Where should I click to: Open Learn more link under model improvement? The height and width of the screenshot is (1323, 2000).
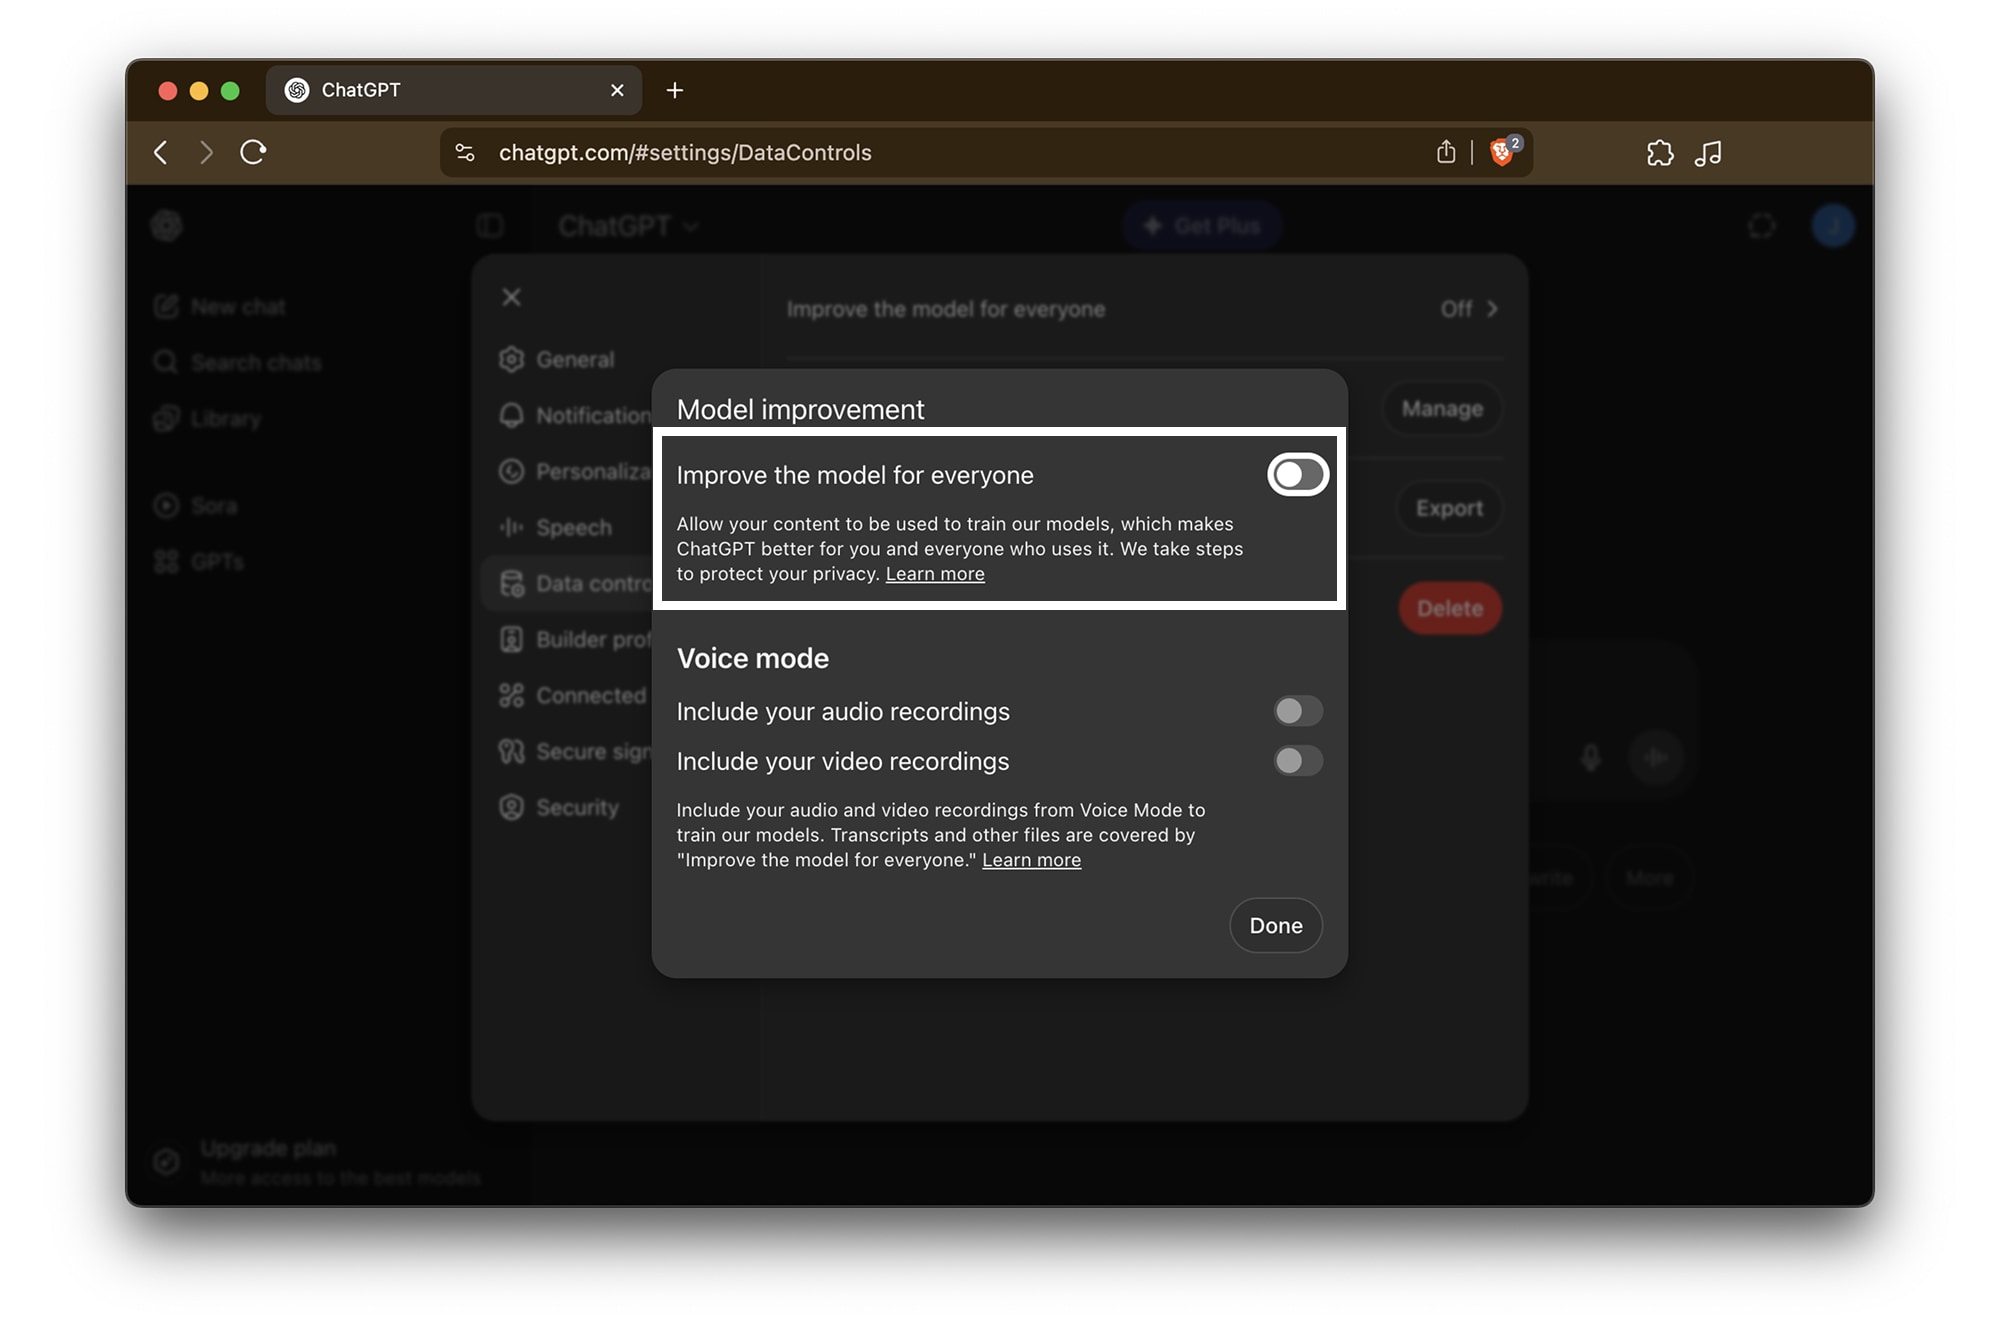point(935,574)
